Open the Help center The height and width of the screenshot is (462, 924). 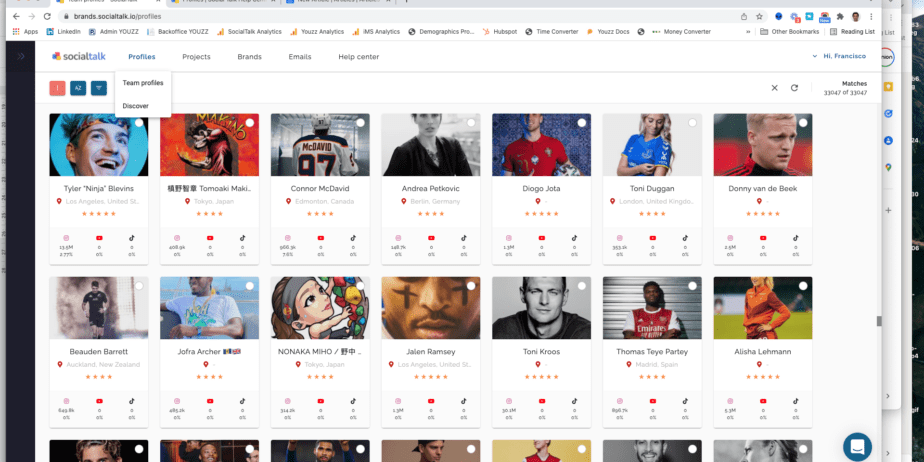click(x=359, y=57)
